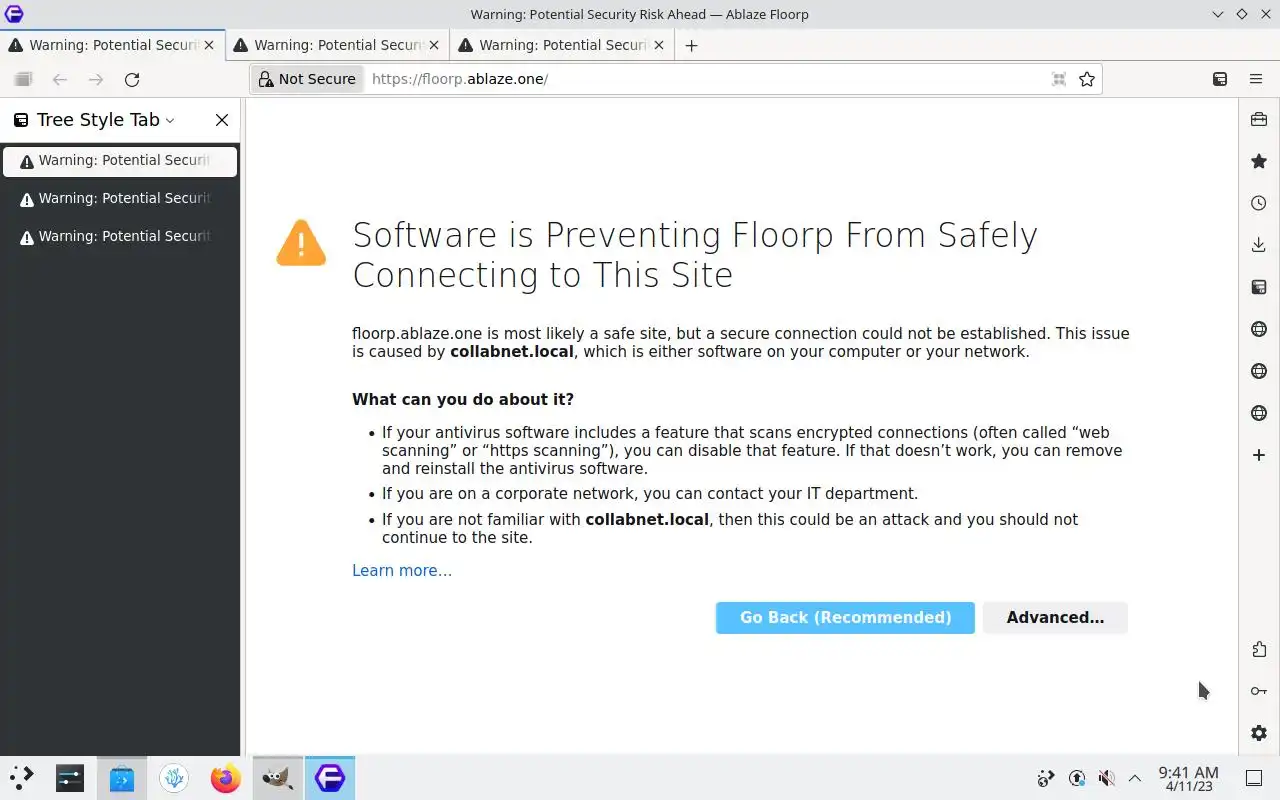Open settings gear in right sidebar
Screen dimensions: 1280x800
click(1259, 733)
